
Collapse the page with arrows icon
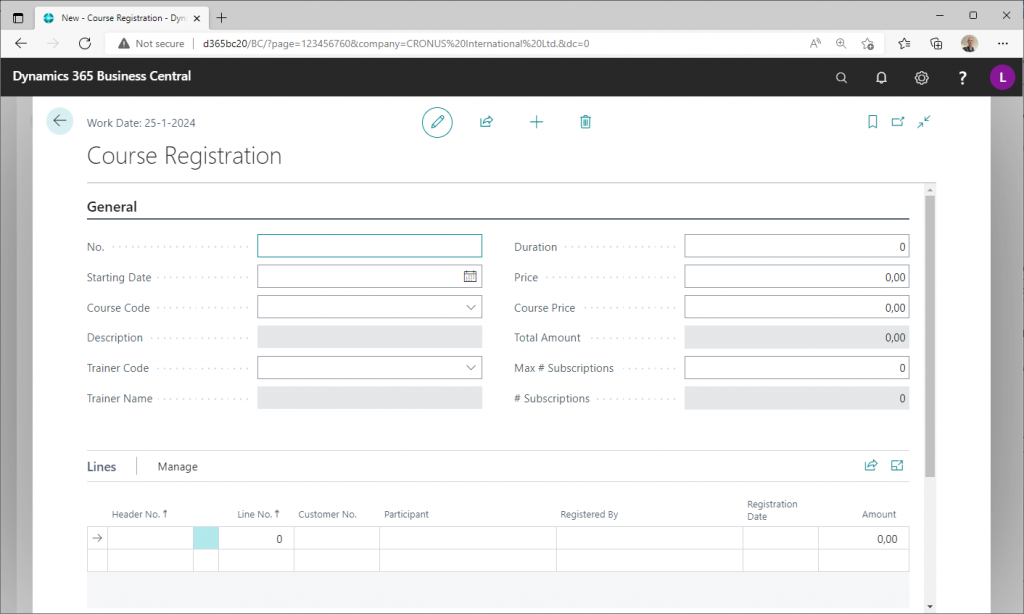(923, 121)
